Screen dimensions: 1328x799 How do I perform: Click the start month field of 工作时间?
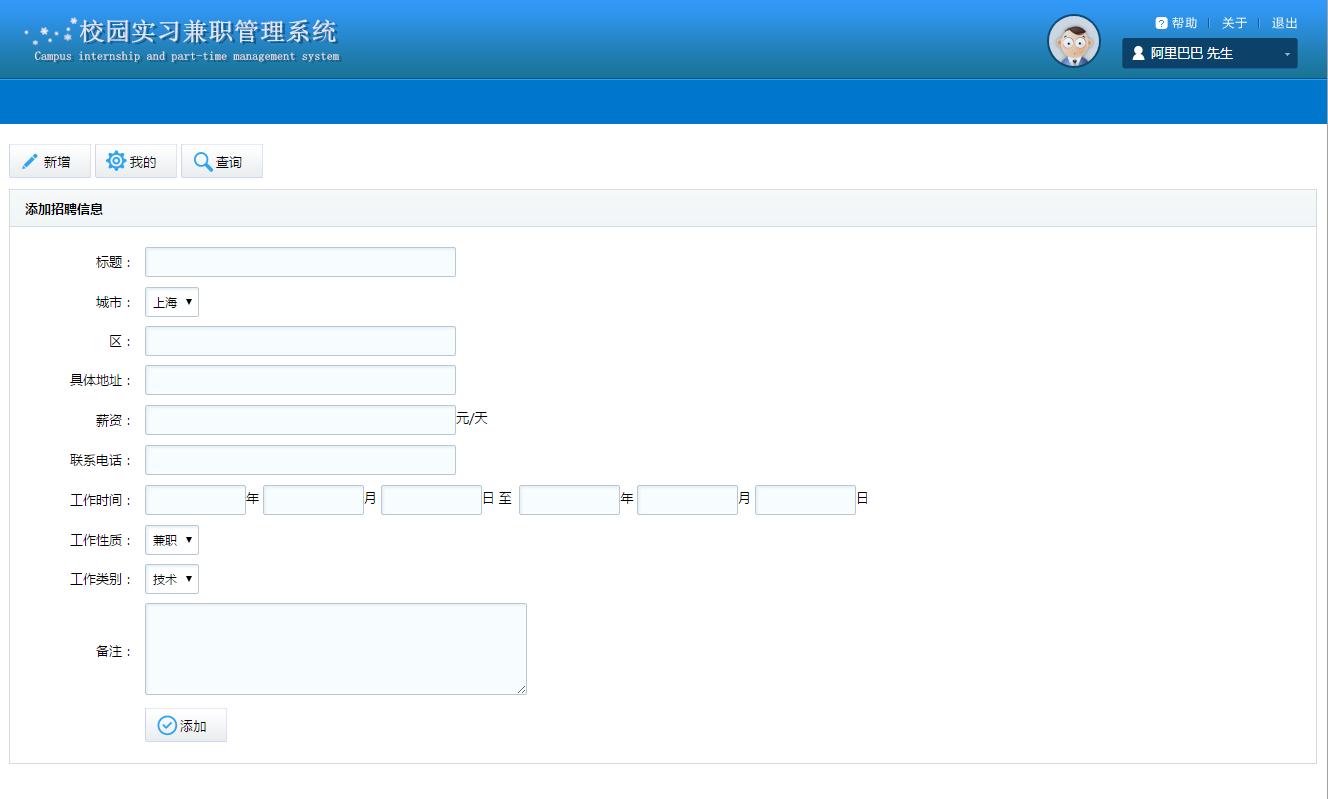(313, 500)
